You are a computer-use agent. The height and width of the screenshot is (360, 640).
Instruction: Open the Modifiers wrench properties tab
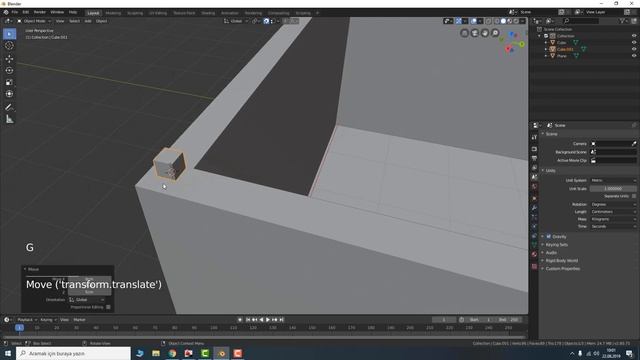coord(534,208)
